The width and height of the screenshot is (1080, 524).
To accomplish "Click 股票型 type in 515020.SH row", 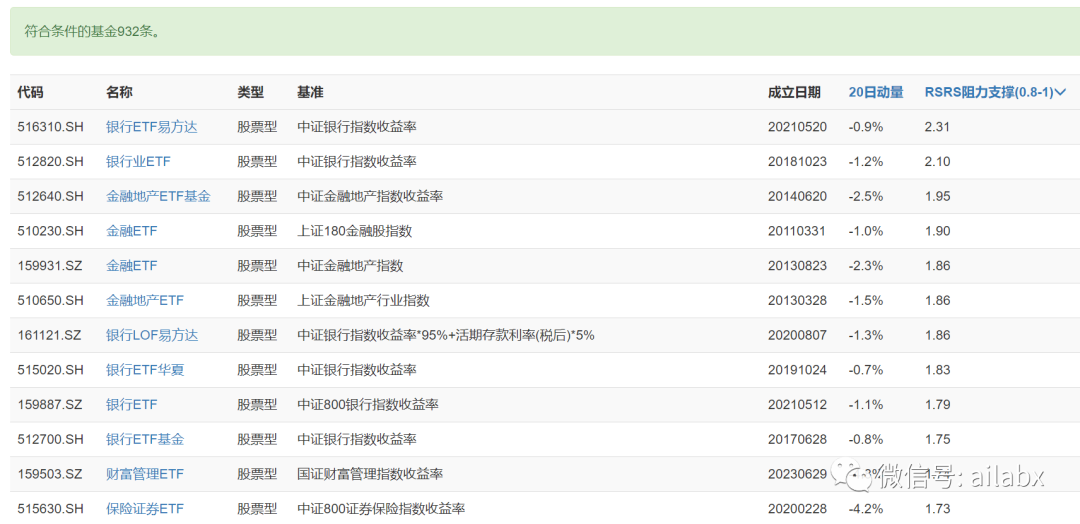I will (258, 370).
